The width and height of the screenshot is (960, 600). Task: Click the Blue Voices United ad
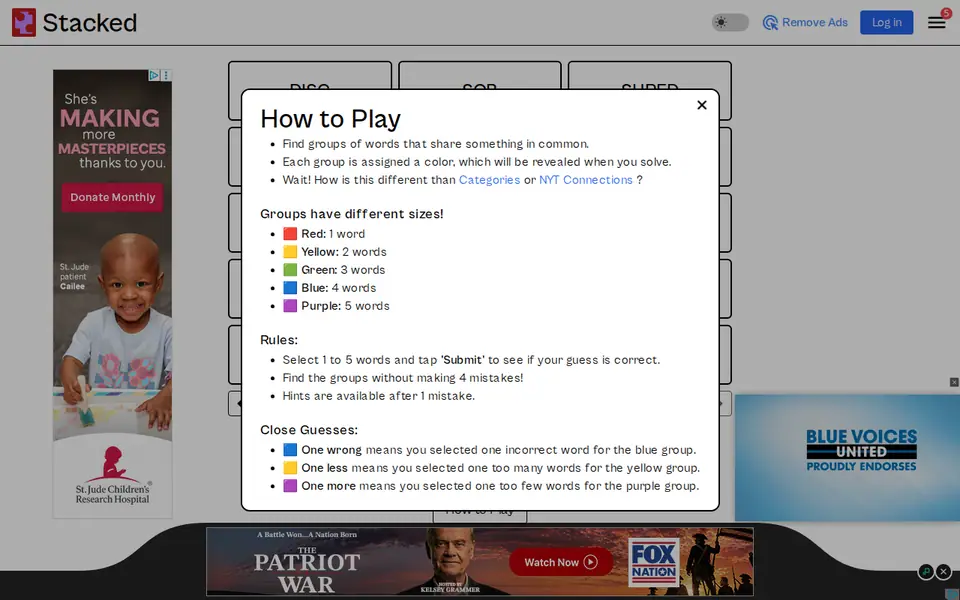coord(847,458)
